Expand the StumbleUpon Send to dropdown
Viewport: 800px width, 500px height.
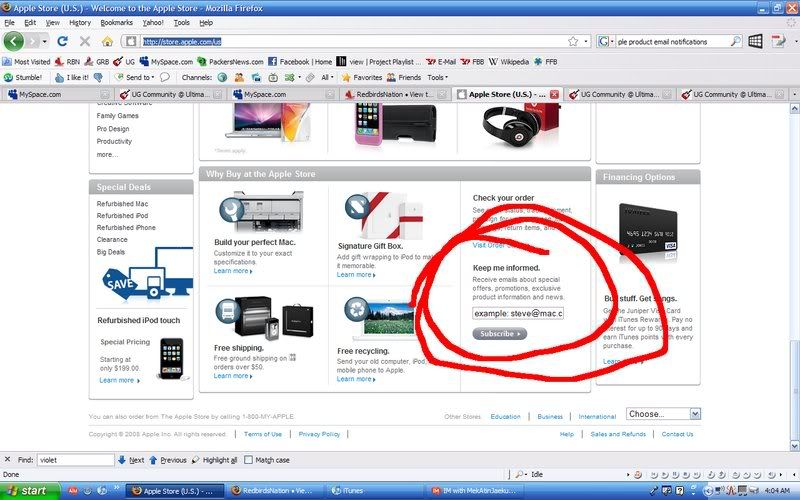point(135,78)
